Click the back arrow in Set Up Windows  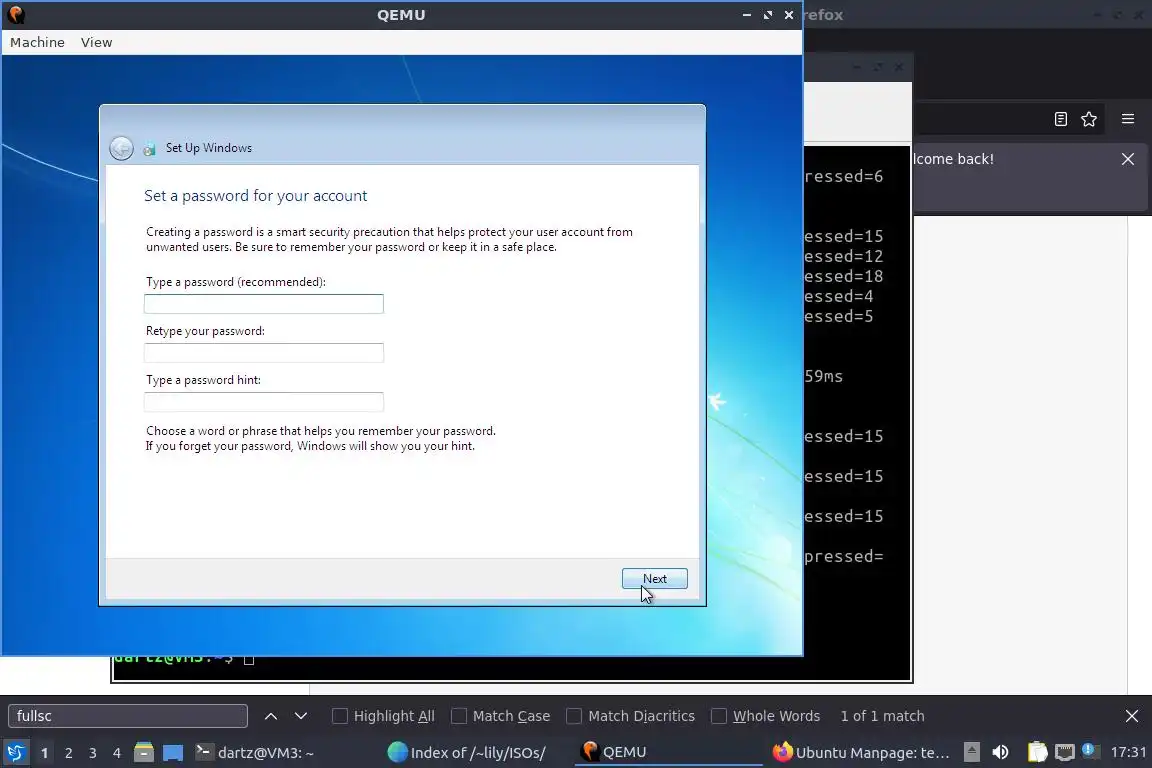coord(121,148)
